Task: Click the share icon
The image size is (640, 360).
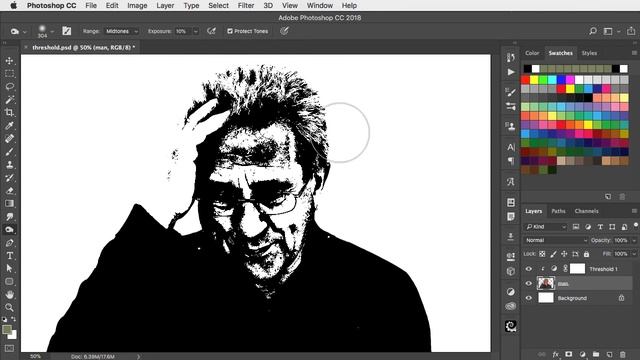Action: 631,31
